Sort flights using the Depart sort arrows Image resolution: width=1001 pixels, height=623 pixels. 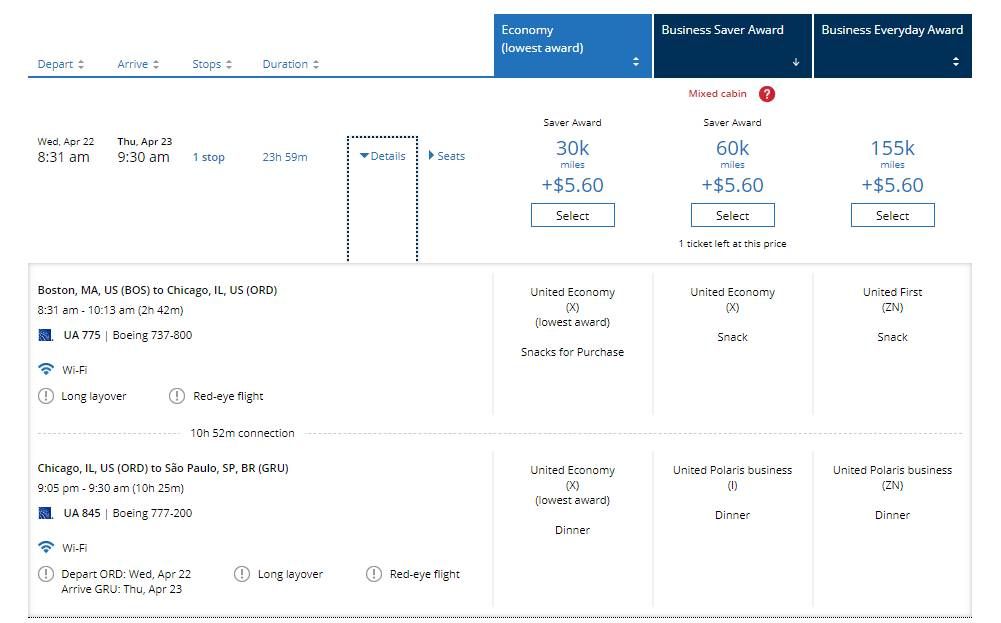point(81,64)
